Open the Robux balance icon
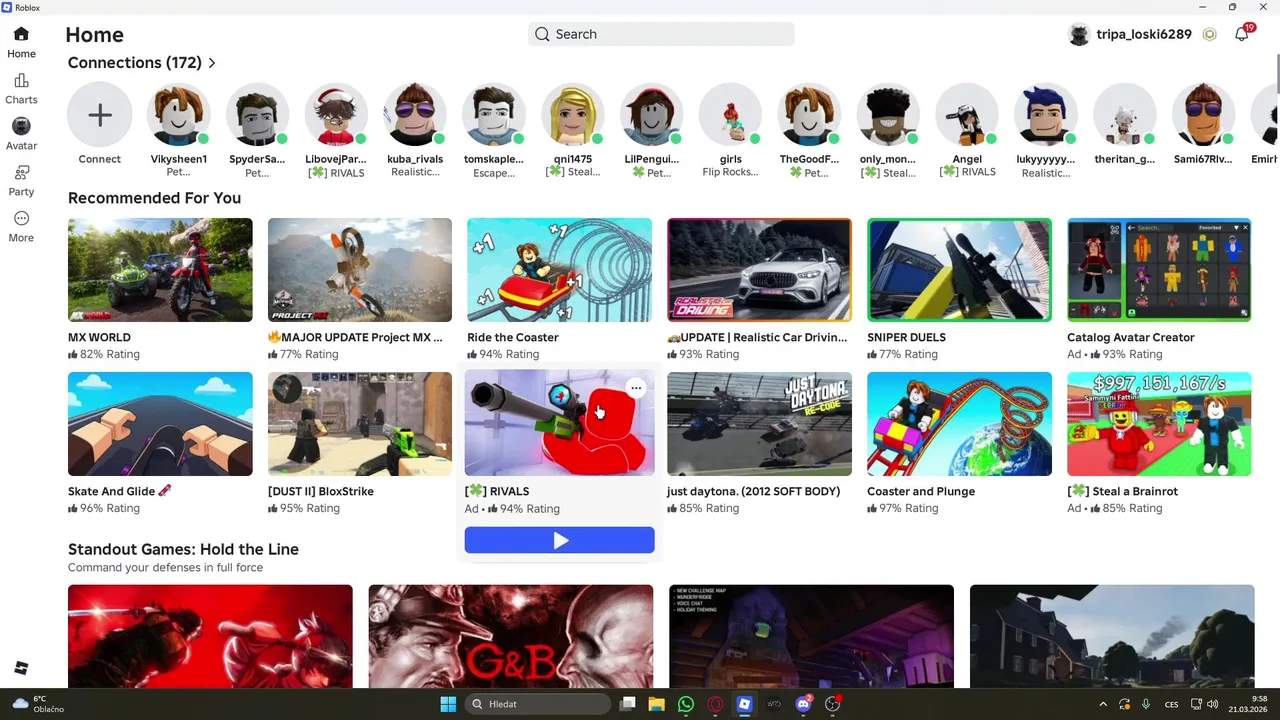 (x=1210, y=34)
